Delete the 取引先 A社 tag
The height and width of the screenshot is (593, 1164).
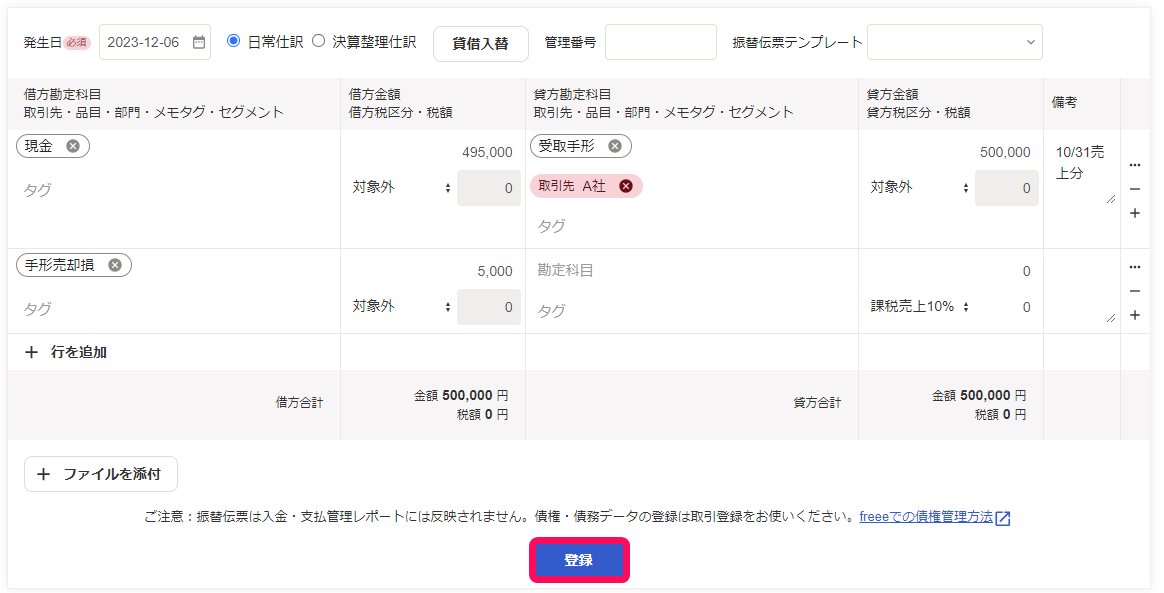tap(626, 186)
